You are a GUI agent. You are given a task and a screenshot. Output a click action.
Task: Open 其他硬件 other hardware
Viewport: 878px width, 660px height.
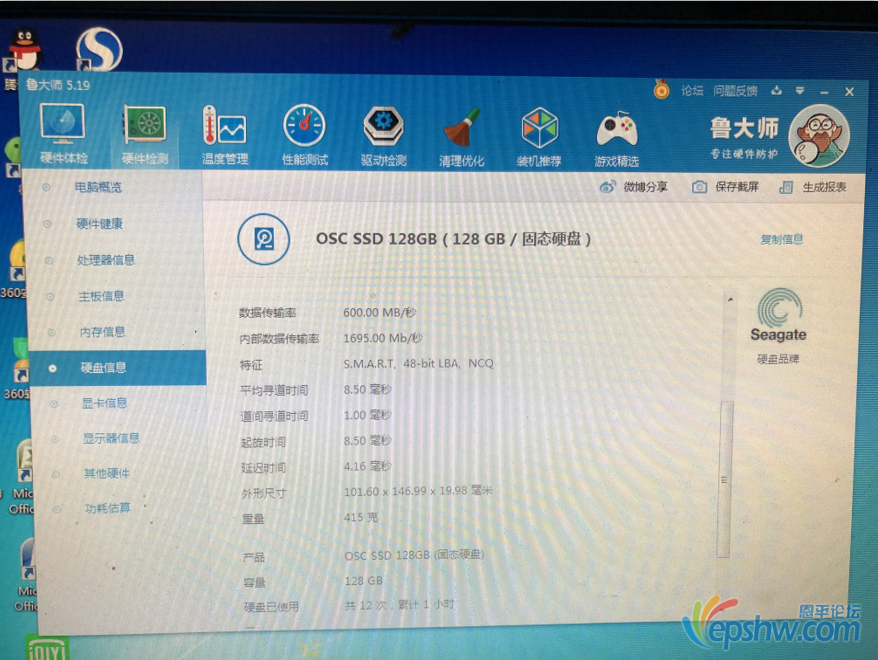pyautogui.click(x=106, y=474)
